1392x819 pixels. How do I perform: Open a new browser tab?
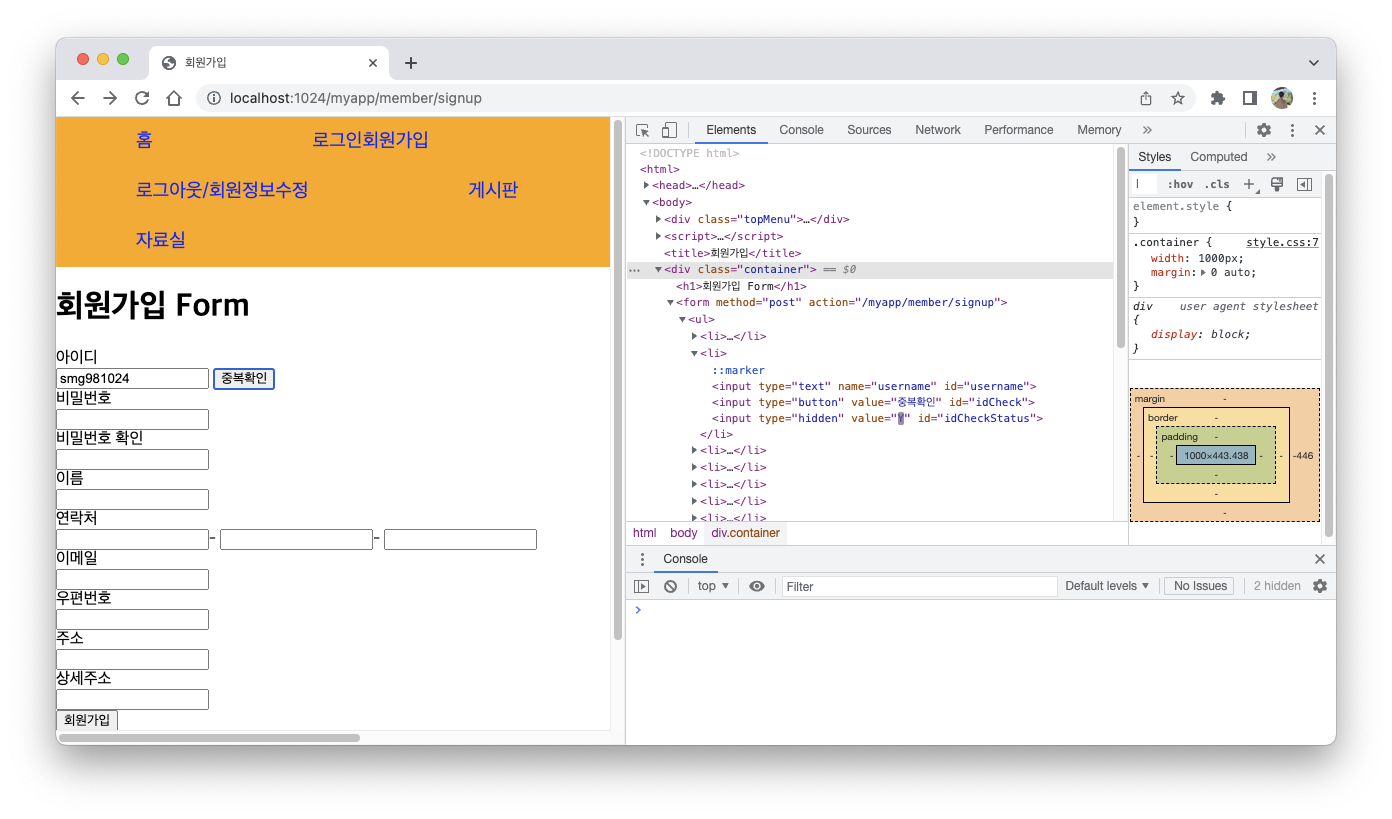[x=411, y=63]
